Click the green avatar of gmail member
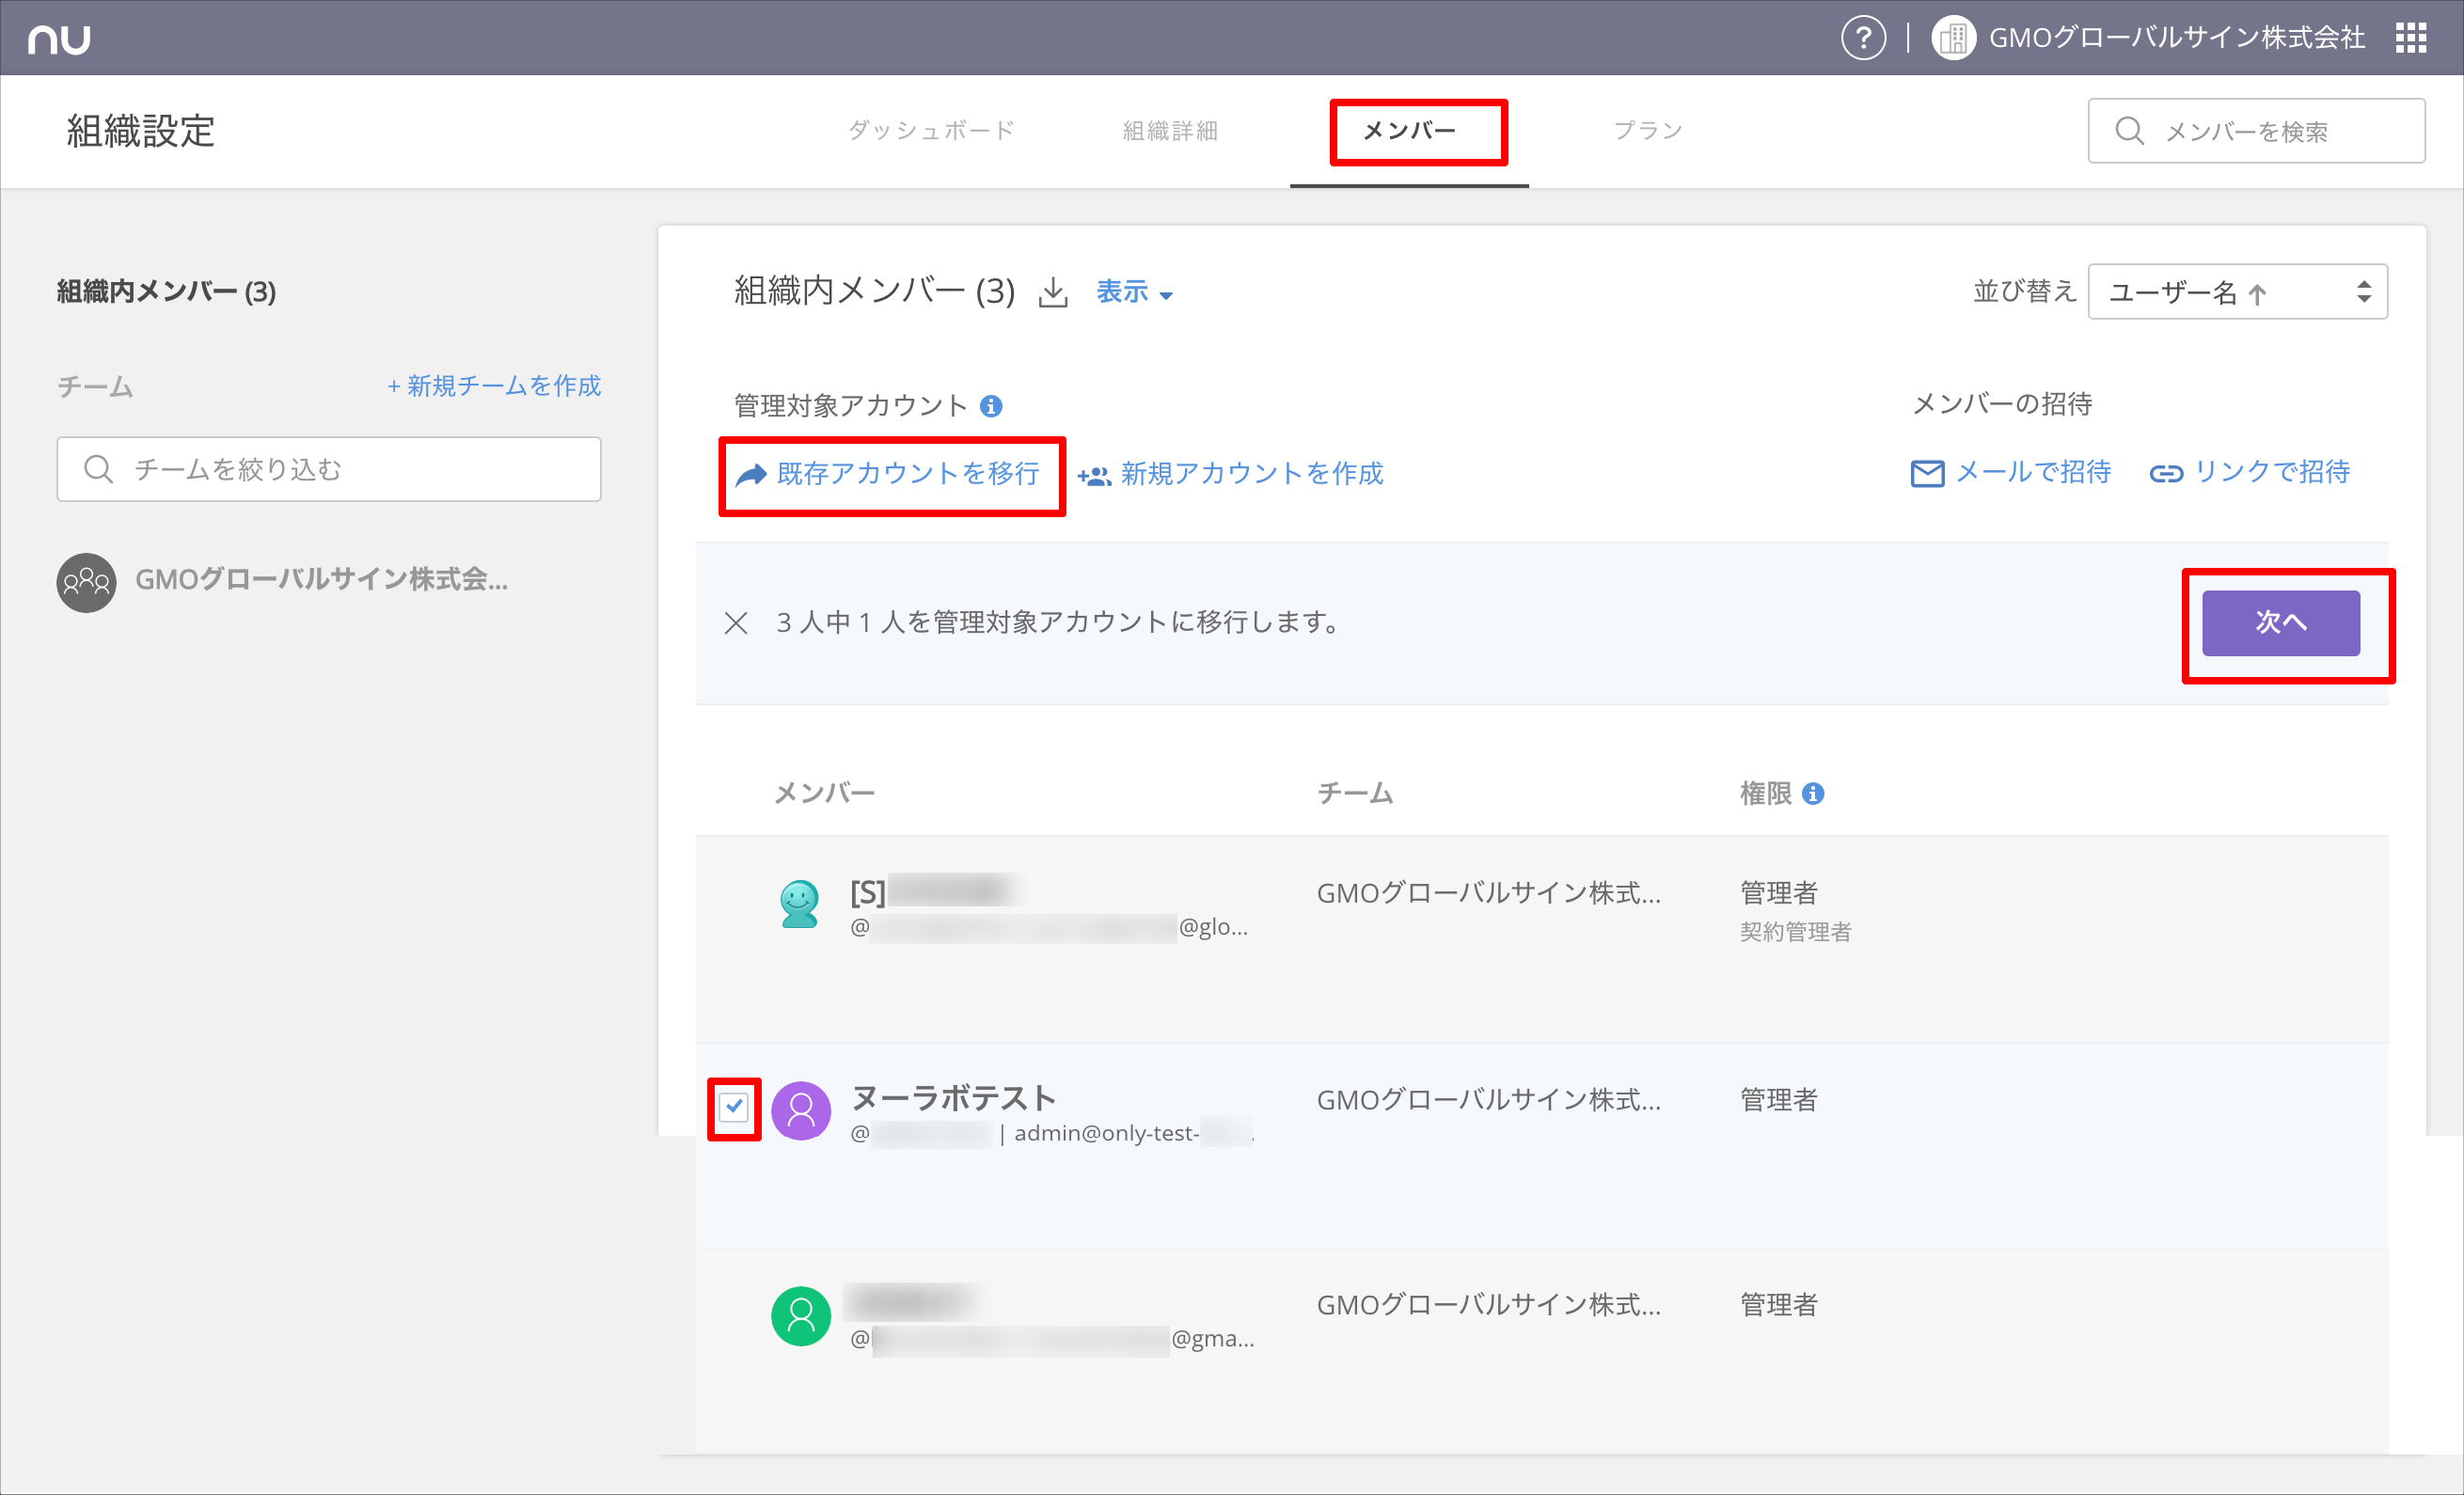The height and width of the screenshot is (1495, 2464). (801, 1316)
